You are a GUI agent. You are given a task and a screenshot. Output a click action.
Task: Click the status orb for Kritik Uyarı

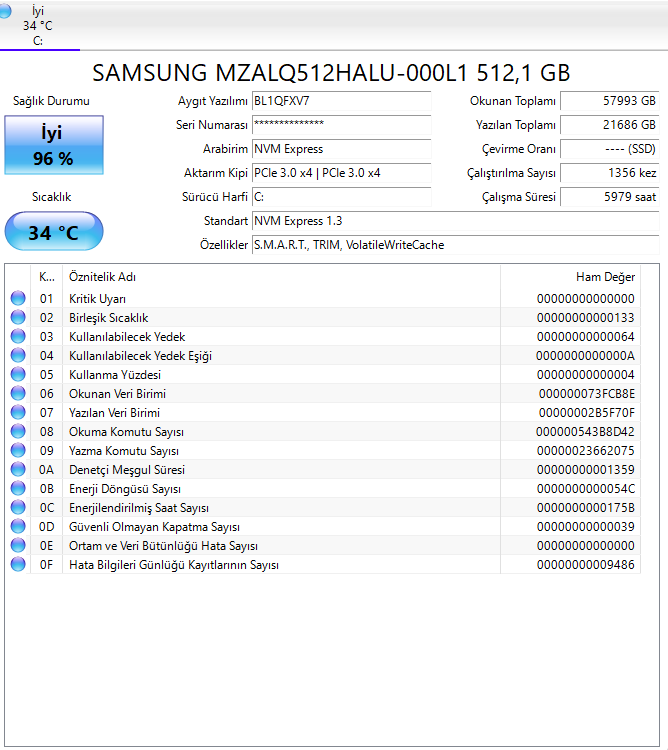[18, 298]
